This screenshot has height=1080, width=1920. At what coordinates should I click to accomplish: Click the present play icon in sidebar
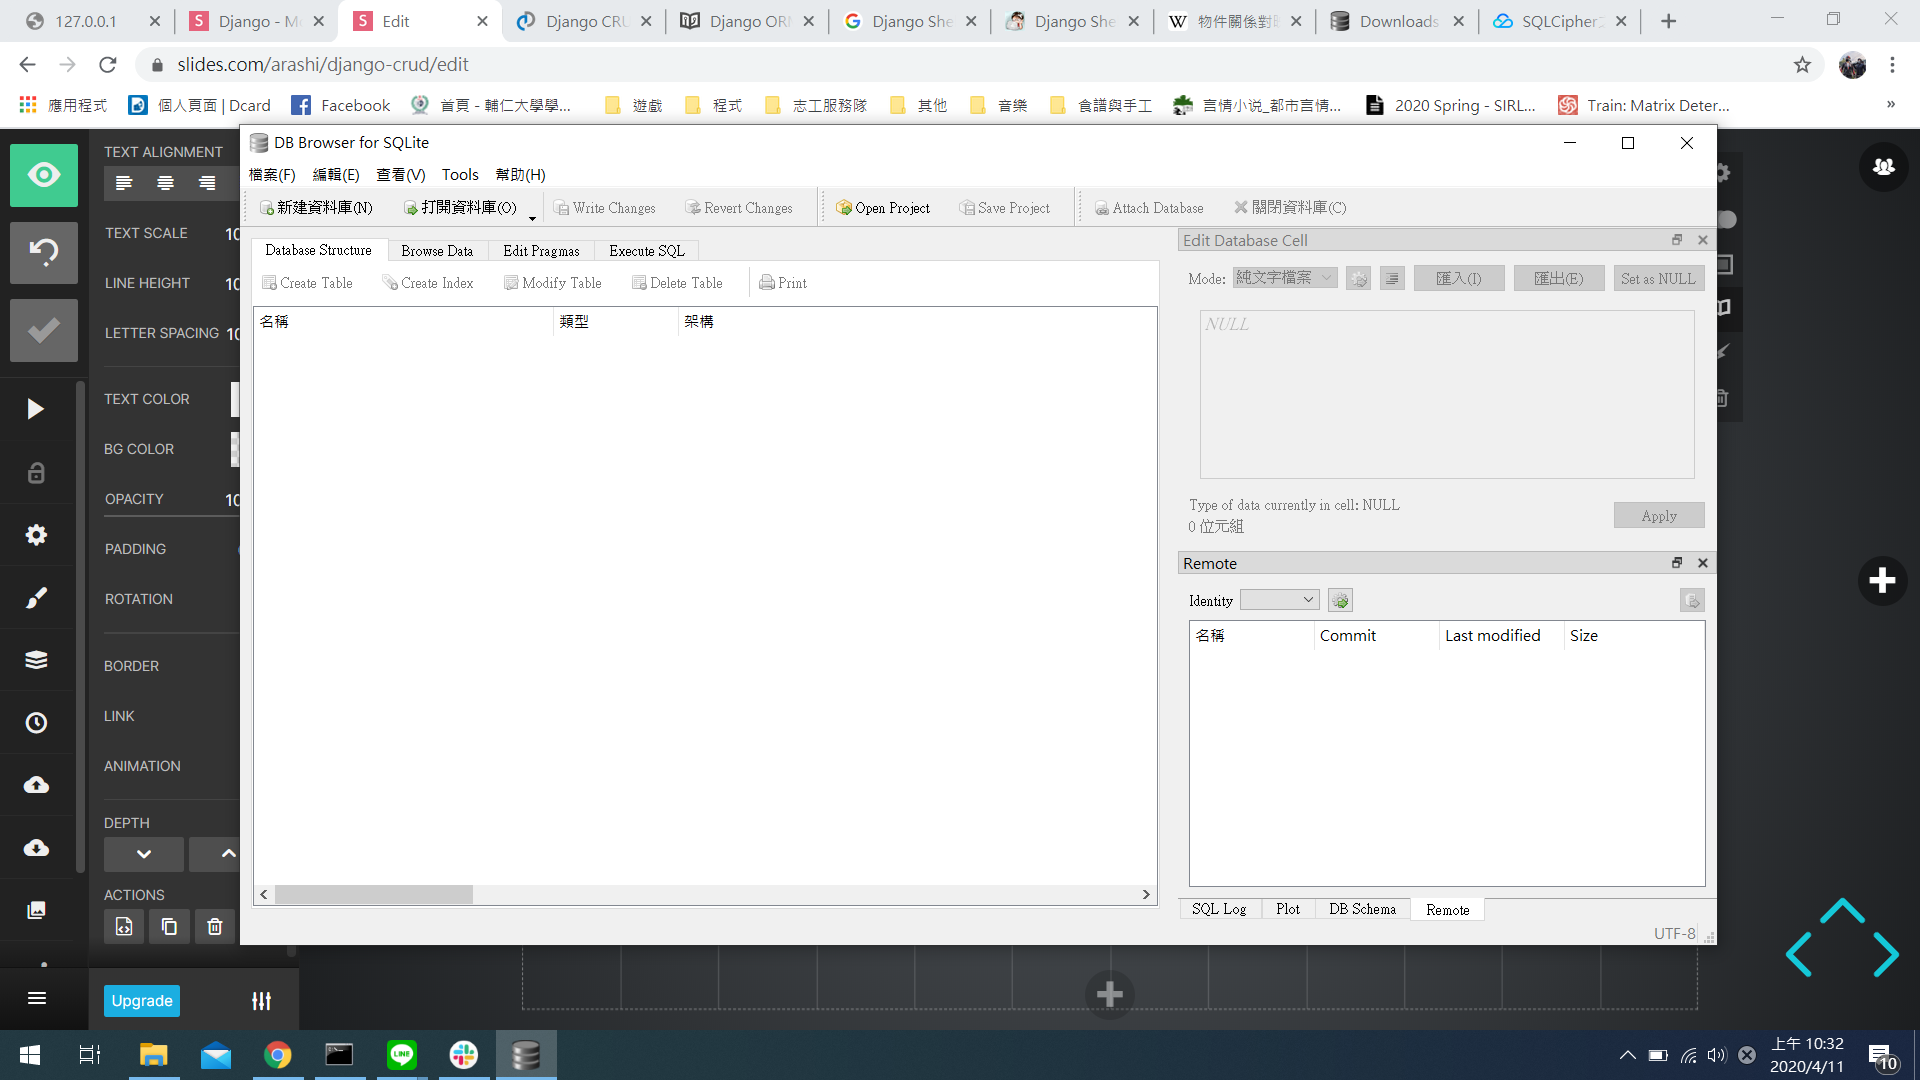pos(36,409)
